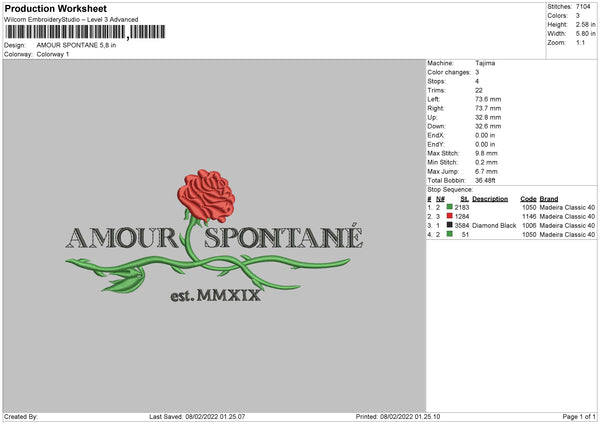Click the design name 'AMOUR SPONTANE 5,8 in'

coord(76,45)
